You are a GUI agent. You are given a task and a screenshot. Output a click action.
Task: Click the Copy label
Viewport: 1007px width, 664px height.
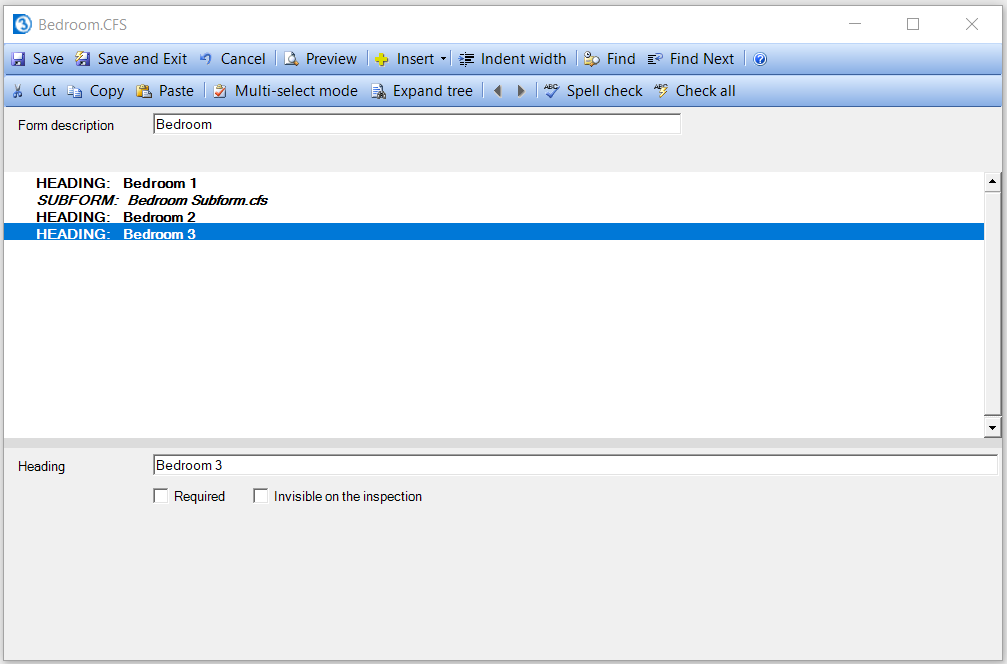107,91
